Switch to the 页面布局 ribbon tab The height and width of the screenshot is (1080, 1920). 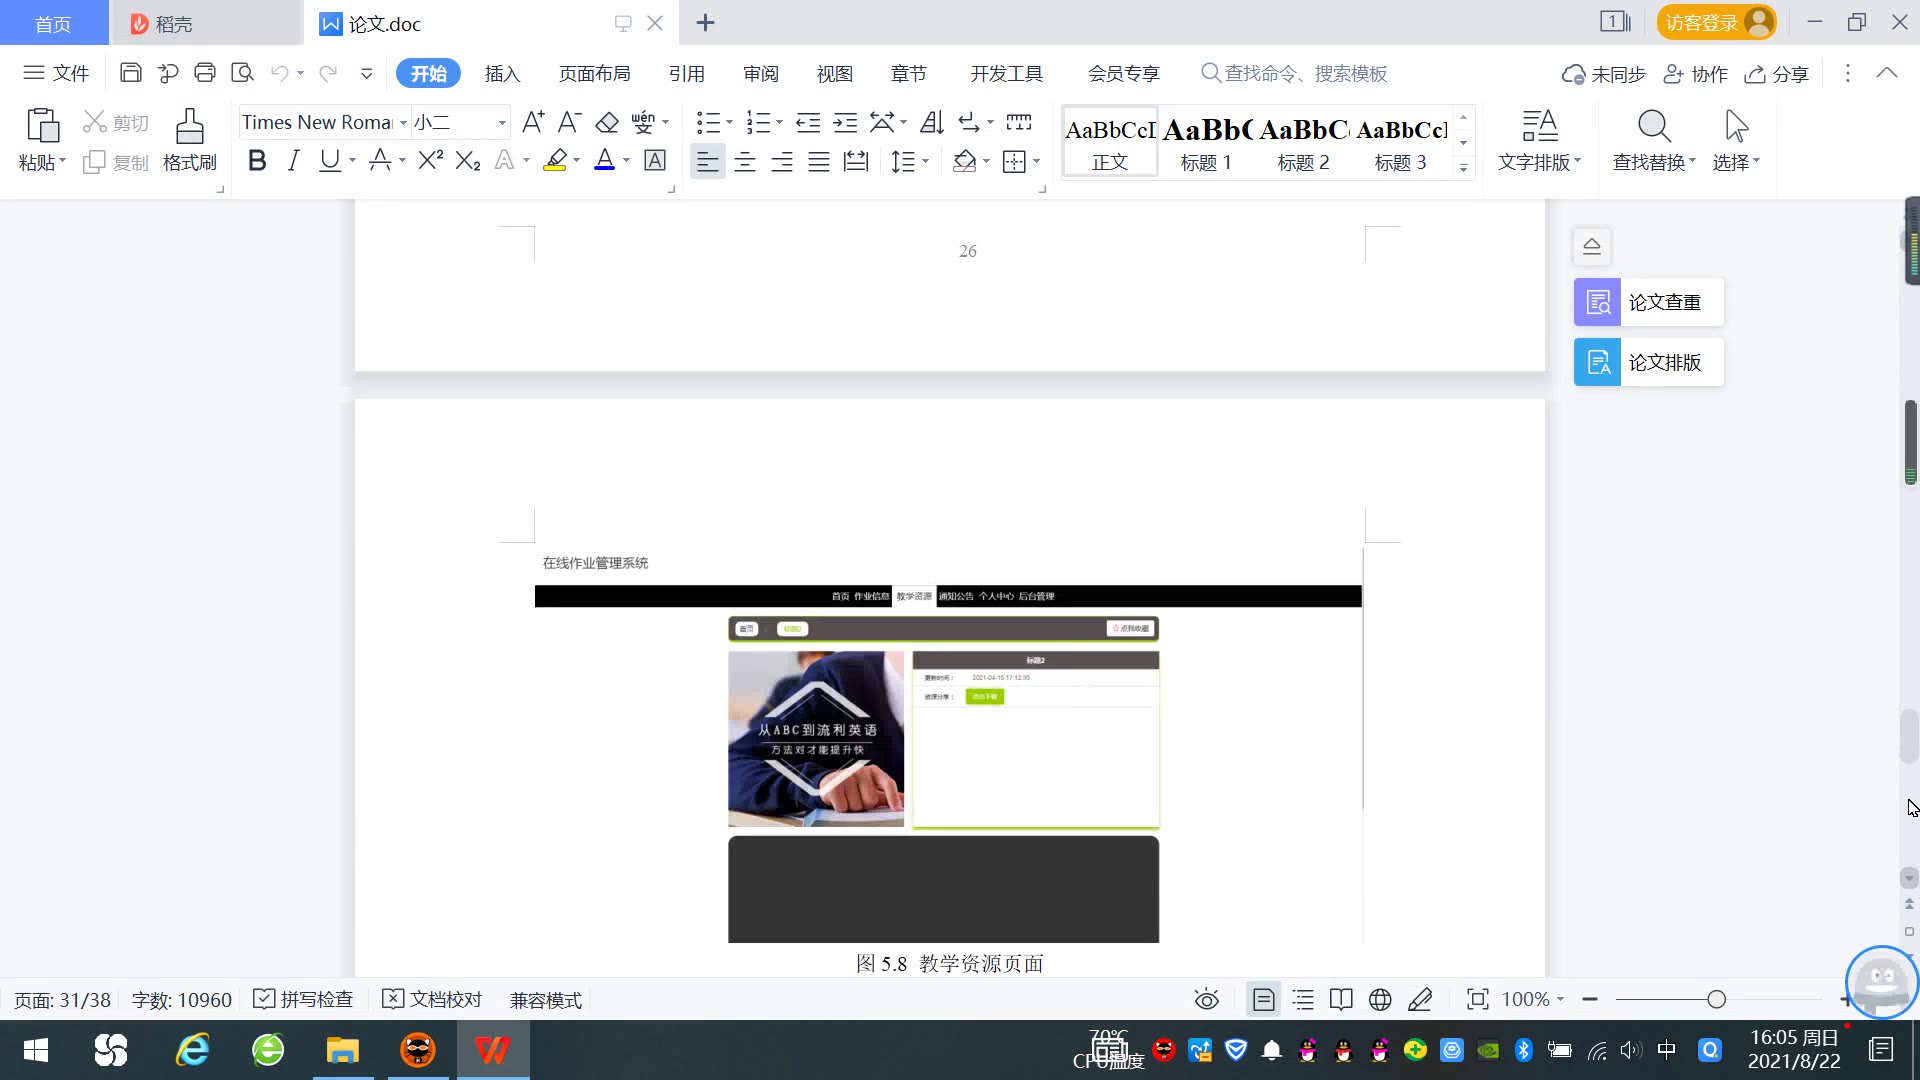[594, 73]
